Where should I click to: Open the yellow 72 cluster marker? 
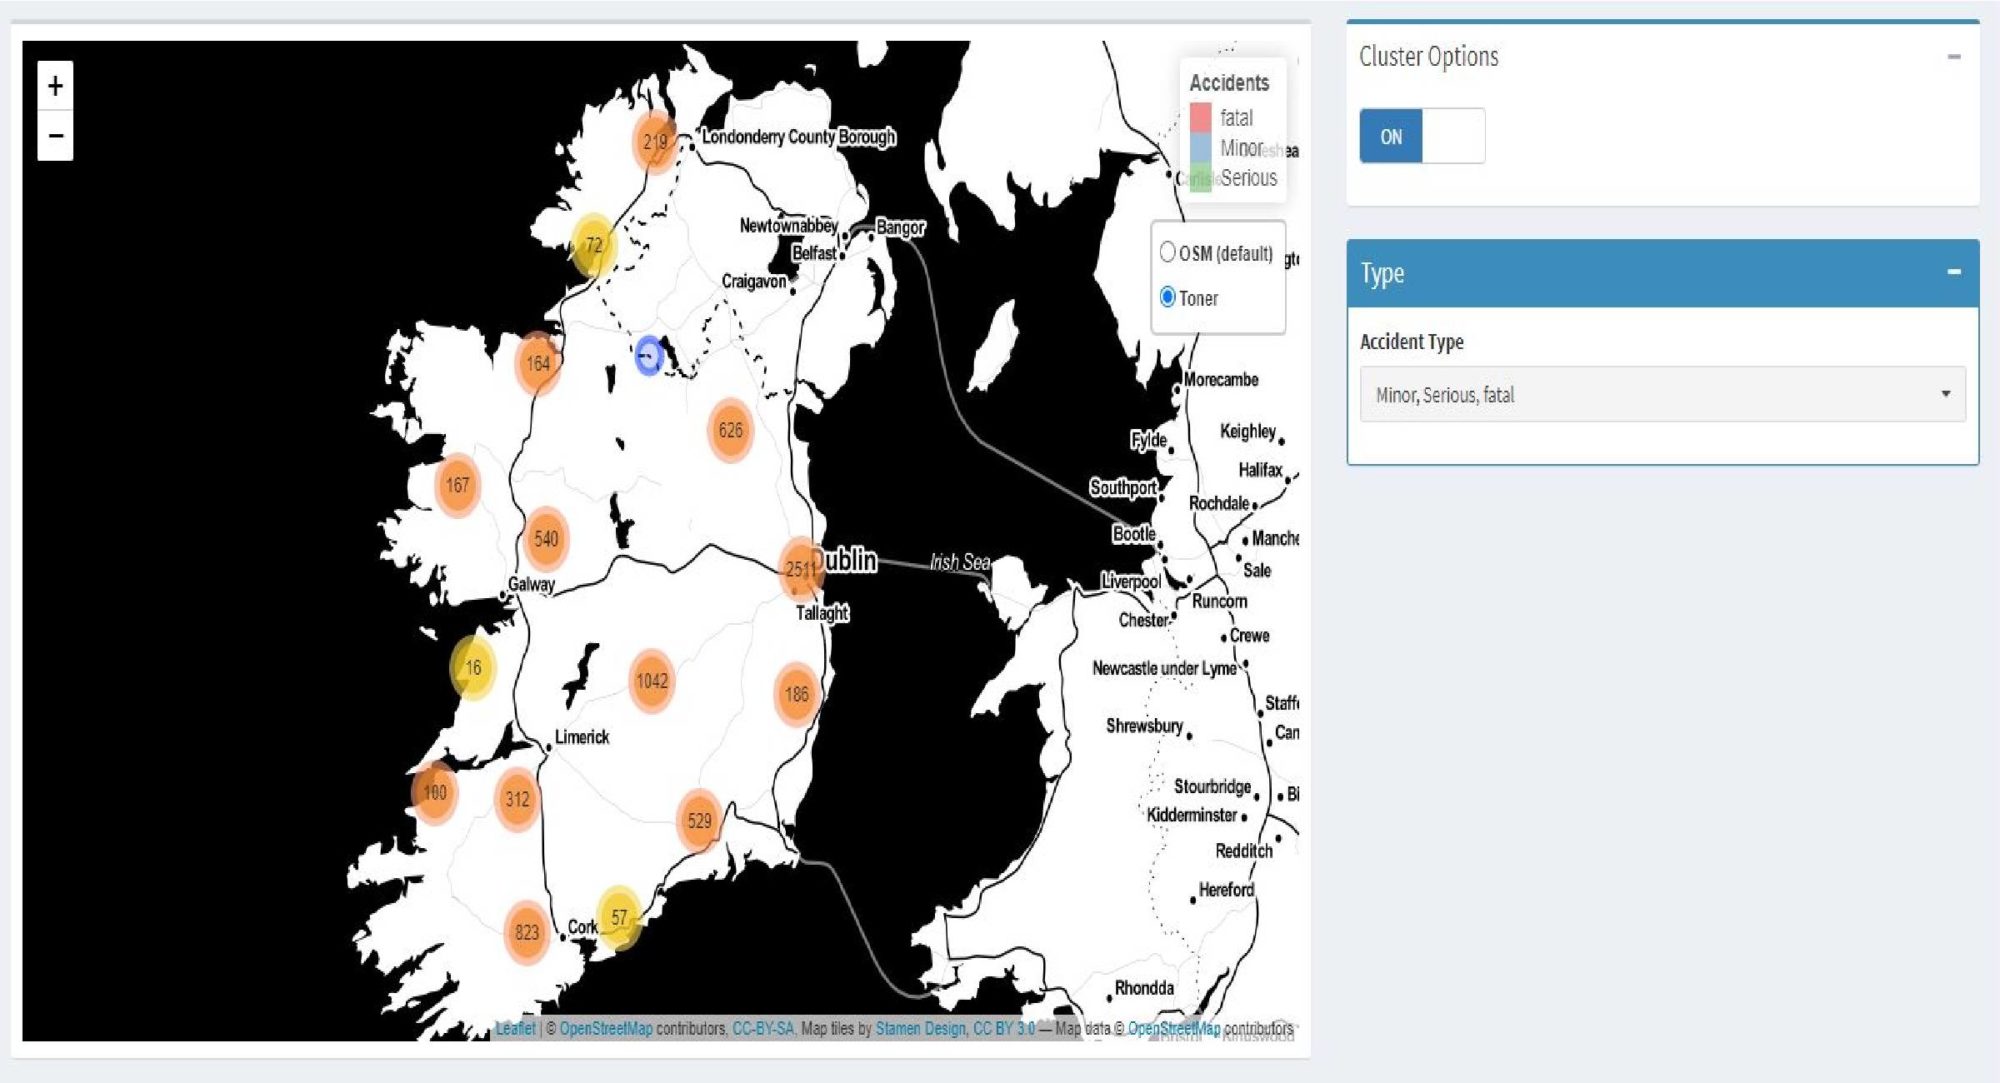(593, 245)
